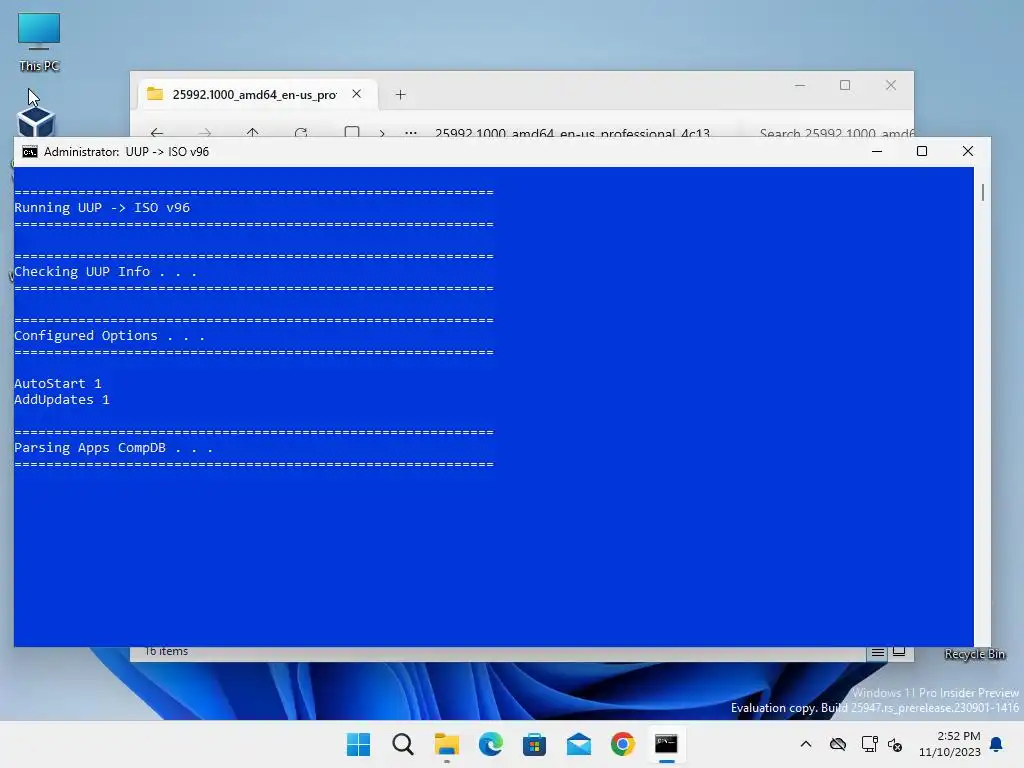This screenshot has height=768, width=1024.
Task: Click the 'Checking UUP Info' line
Action: (105, 272)
